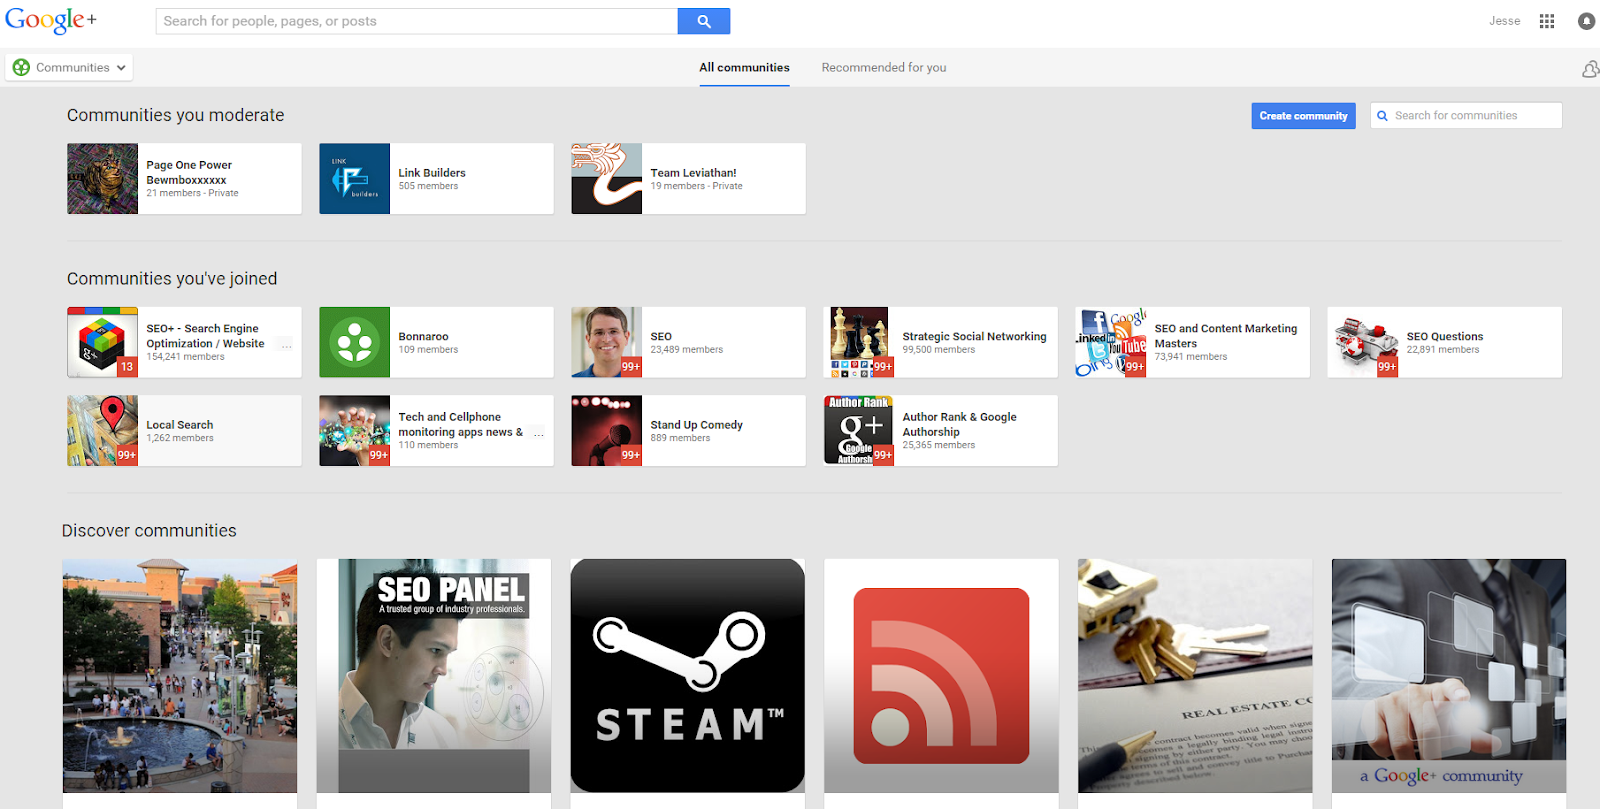Open SEO+ - Search Engine Optimization title

[x=205, y=335]
